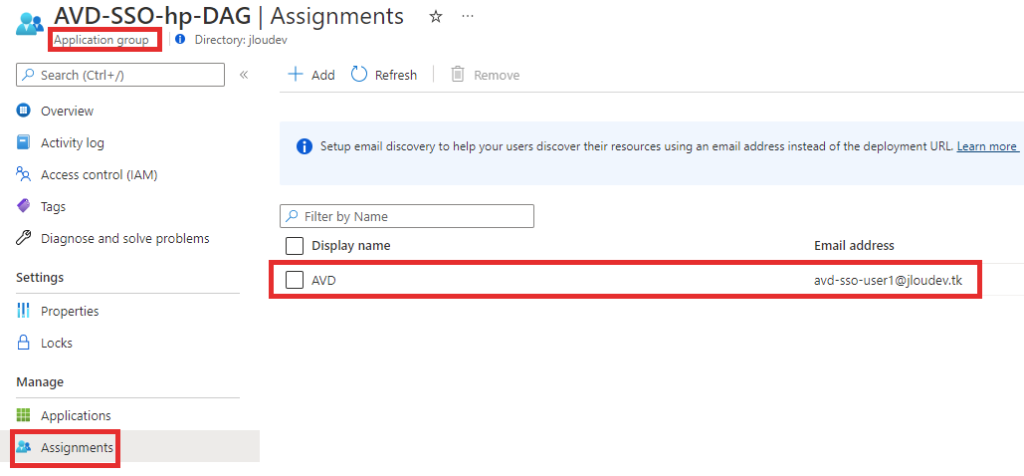The width and height of the screenshot is (1024, 476).
Task: Click avd-sso-user1@jloudev.tk email cell
Action: click(x=888, y=281)
